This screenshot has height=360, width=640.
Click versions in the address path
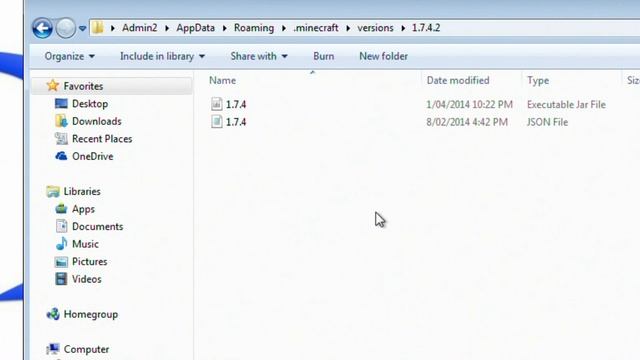[x=376, y=28]
